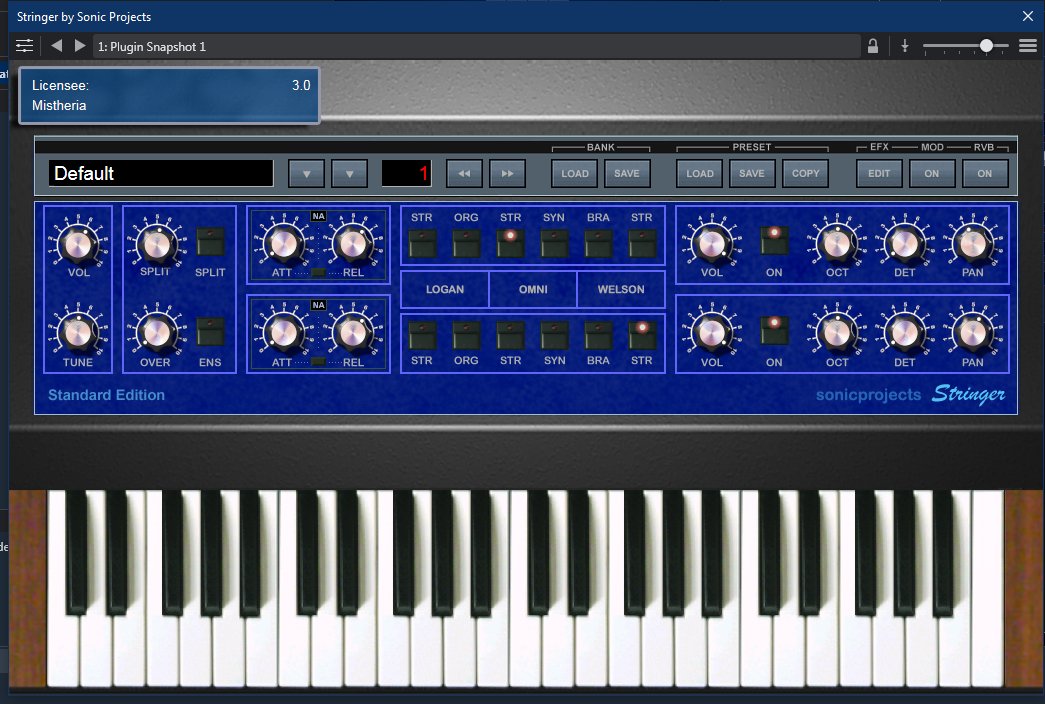Click upper layer OCT knob
The width and height of the screenshot is (1045, 704).
click(x=837, y=243)
